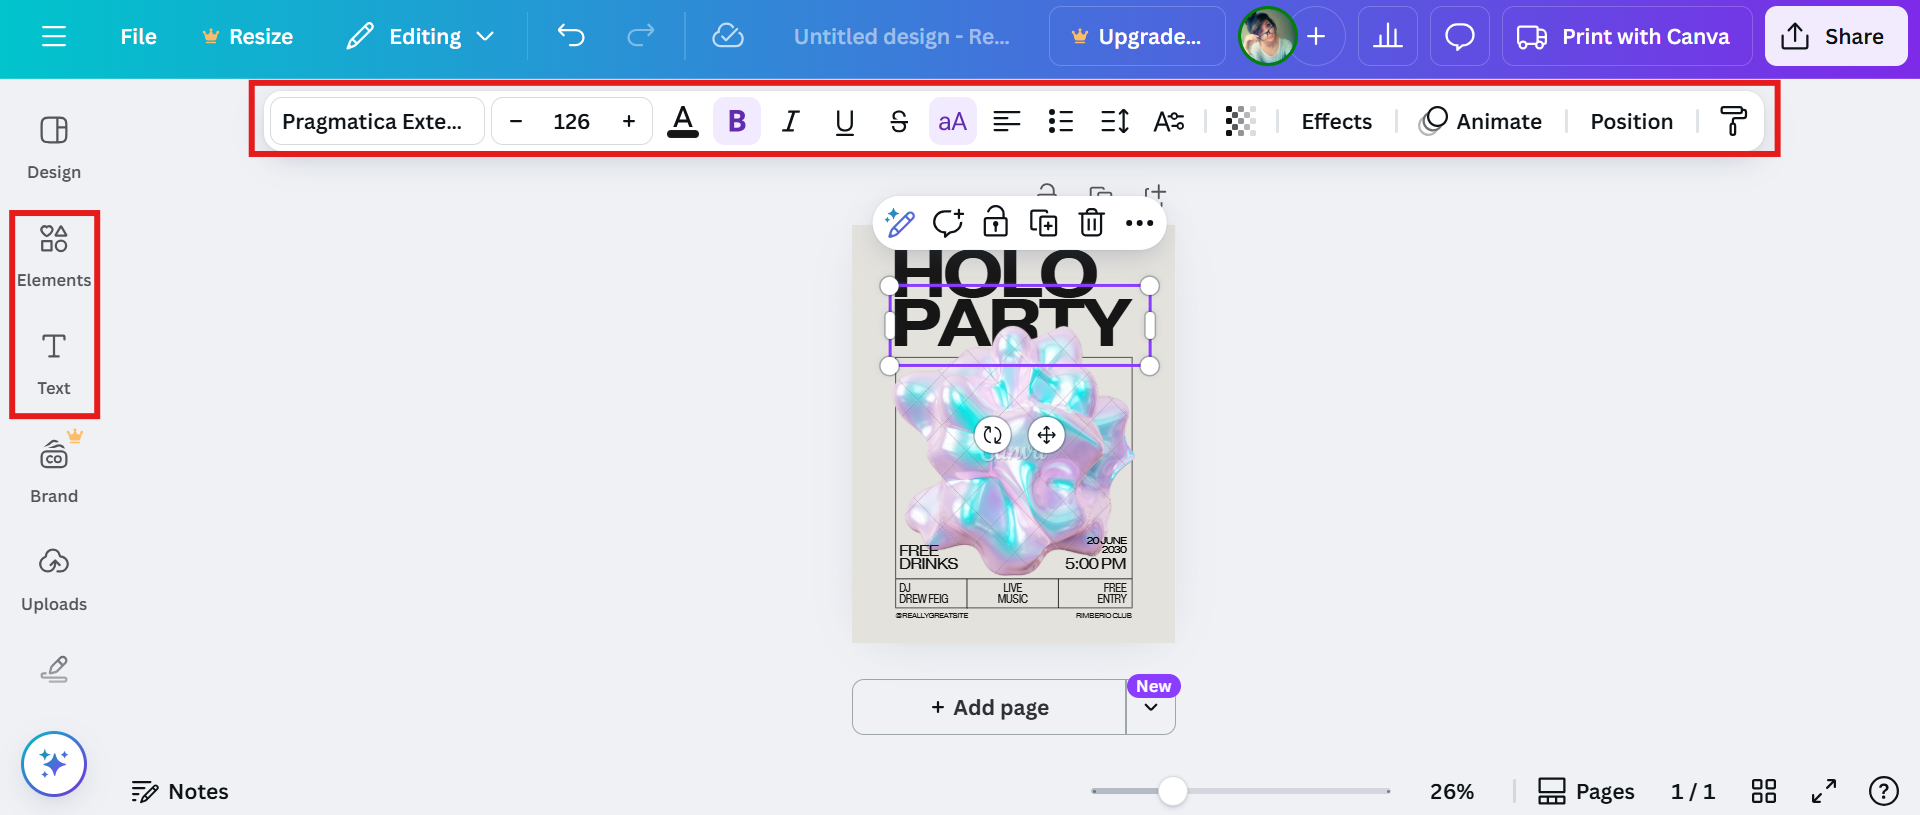Decrease font size with minus button

coord(516,121)
